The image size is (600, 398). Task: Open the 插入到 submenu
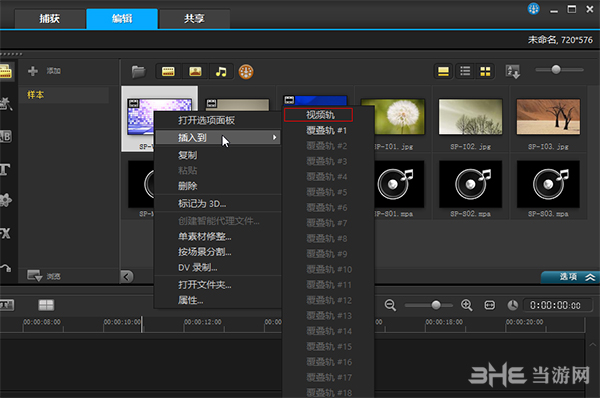click(x=217, y=137)
